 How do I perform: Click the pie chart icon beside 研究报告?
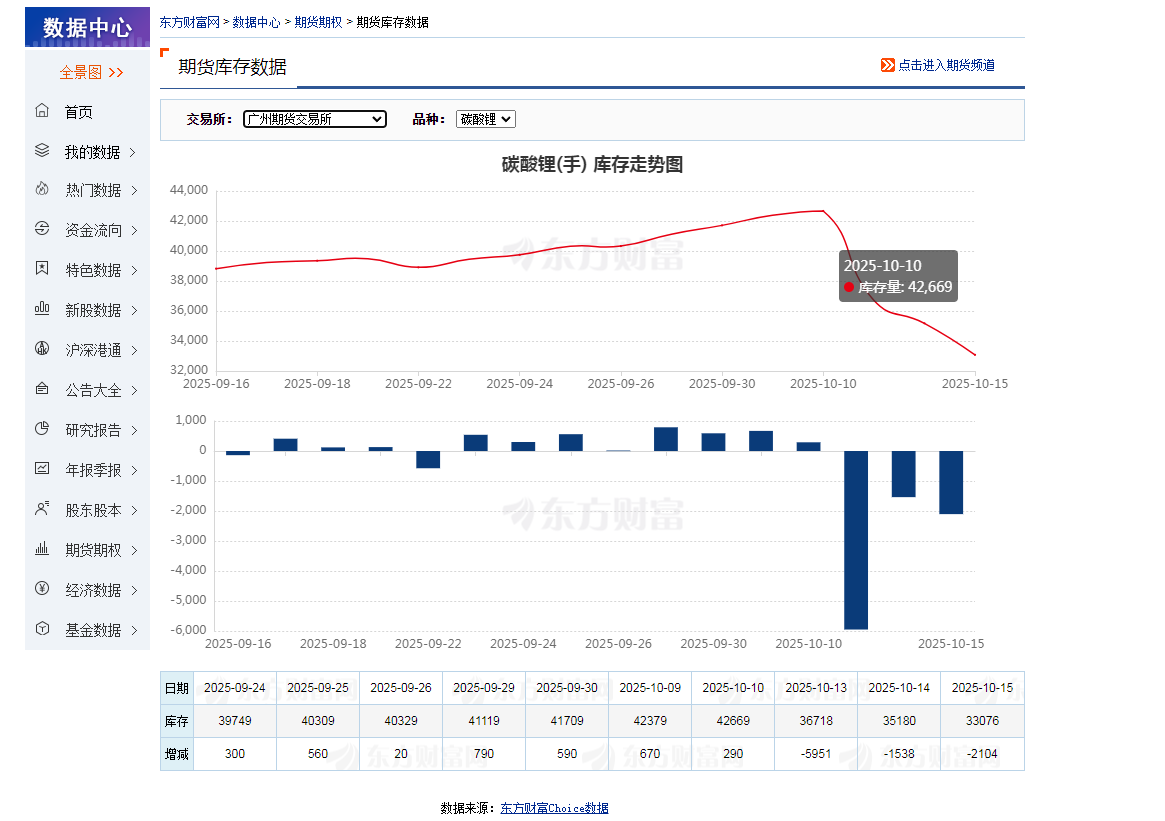[x=42, y=429]
